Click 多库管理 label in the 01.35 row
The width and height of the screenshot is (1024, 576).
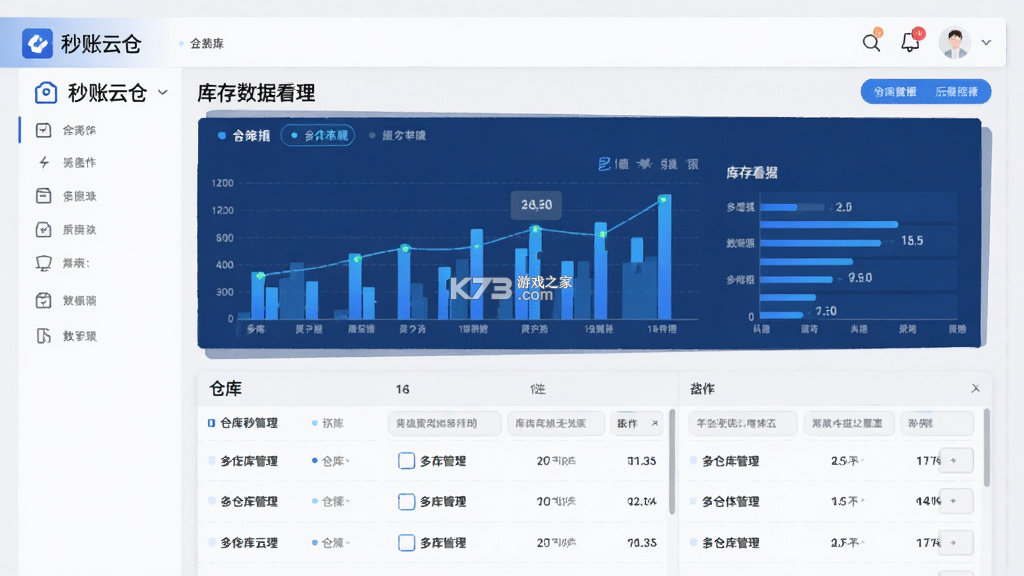(x=443, y=461)
